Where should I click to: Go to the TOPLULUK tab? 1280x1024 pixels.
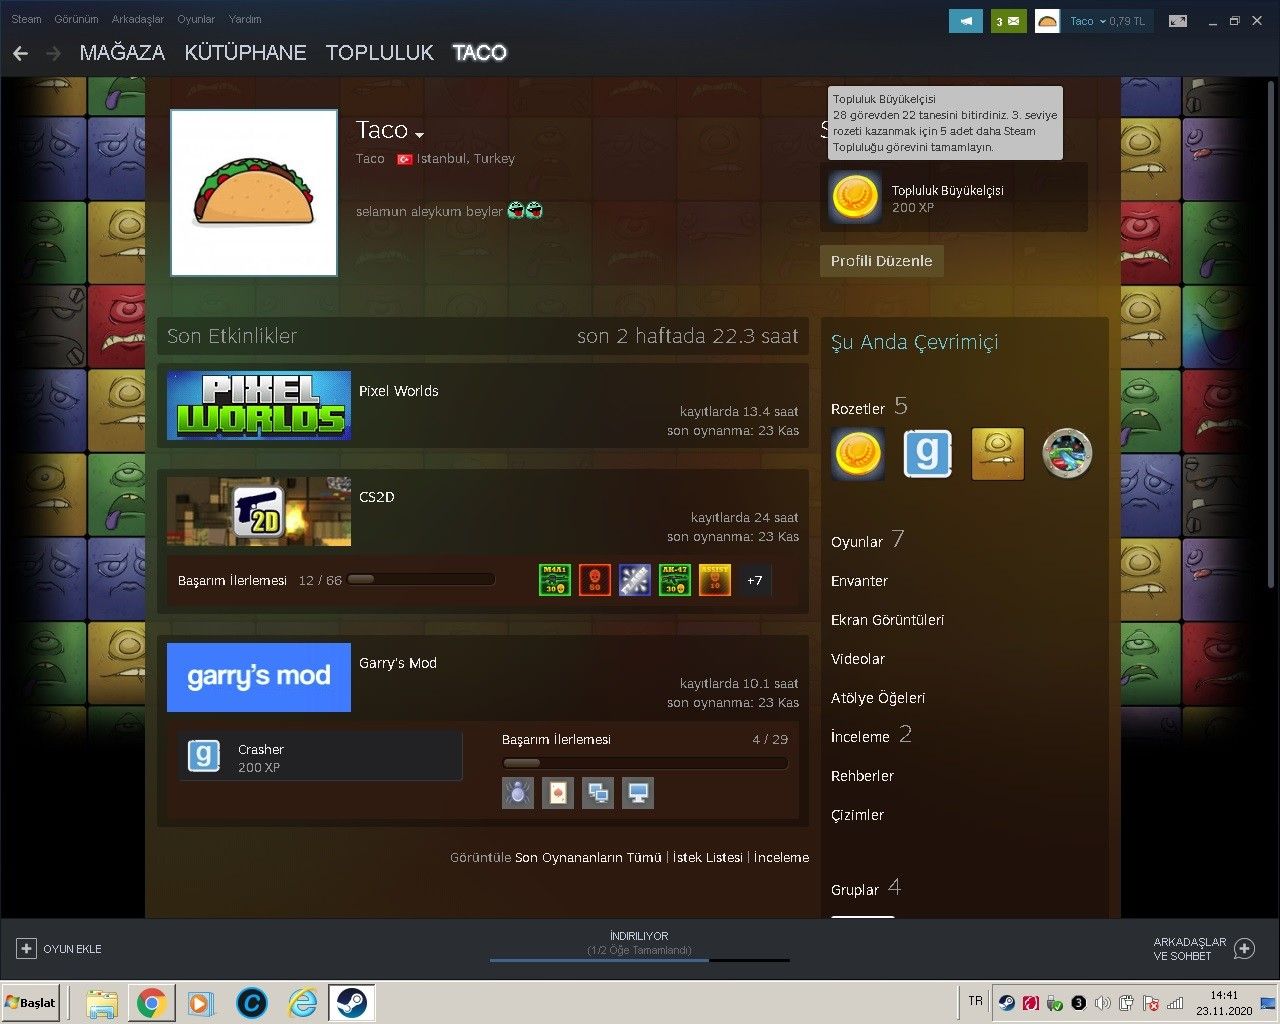click(380, 53)
